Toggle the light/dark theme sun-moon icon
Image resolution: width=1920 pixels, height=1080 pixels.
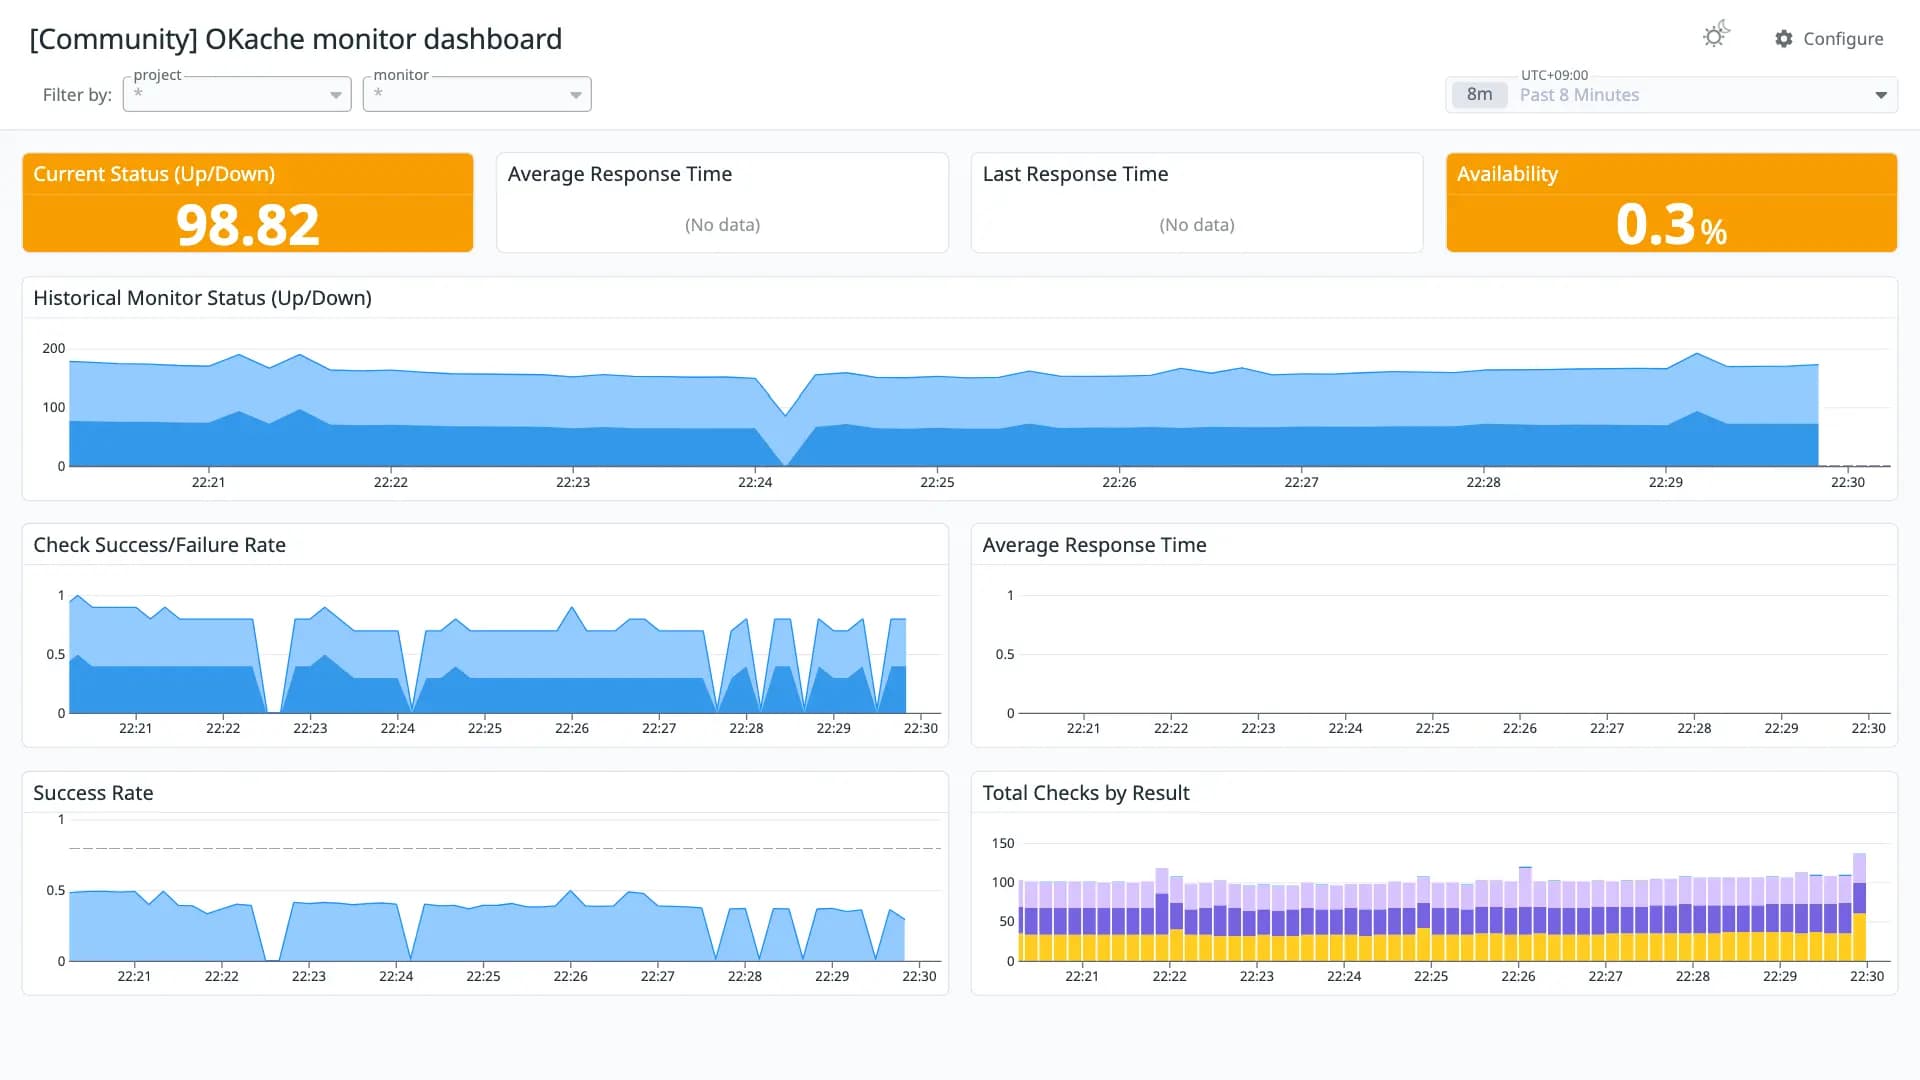click(x=1716, y=36)
